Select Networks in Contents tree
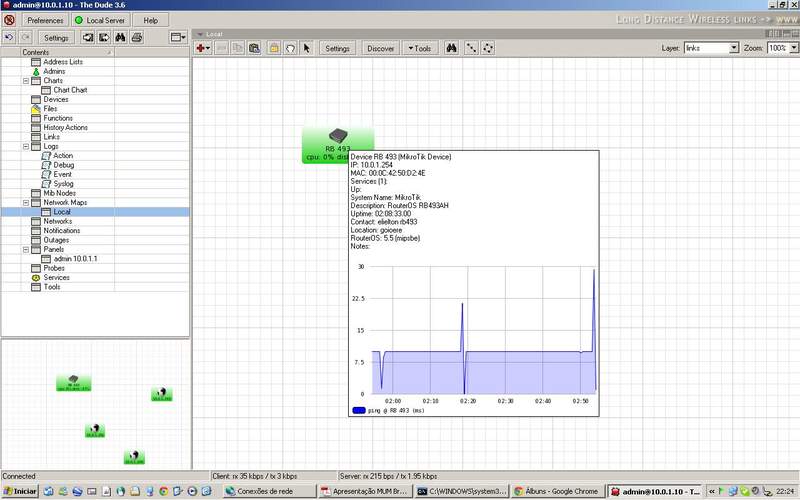The width and height of the screenshot is (800, 500). pyautogui.click(x=58, y=221)
